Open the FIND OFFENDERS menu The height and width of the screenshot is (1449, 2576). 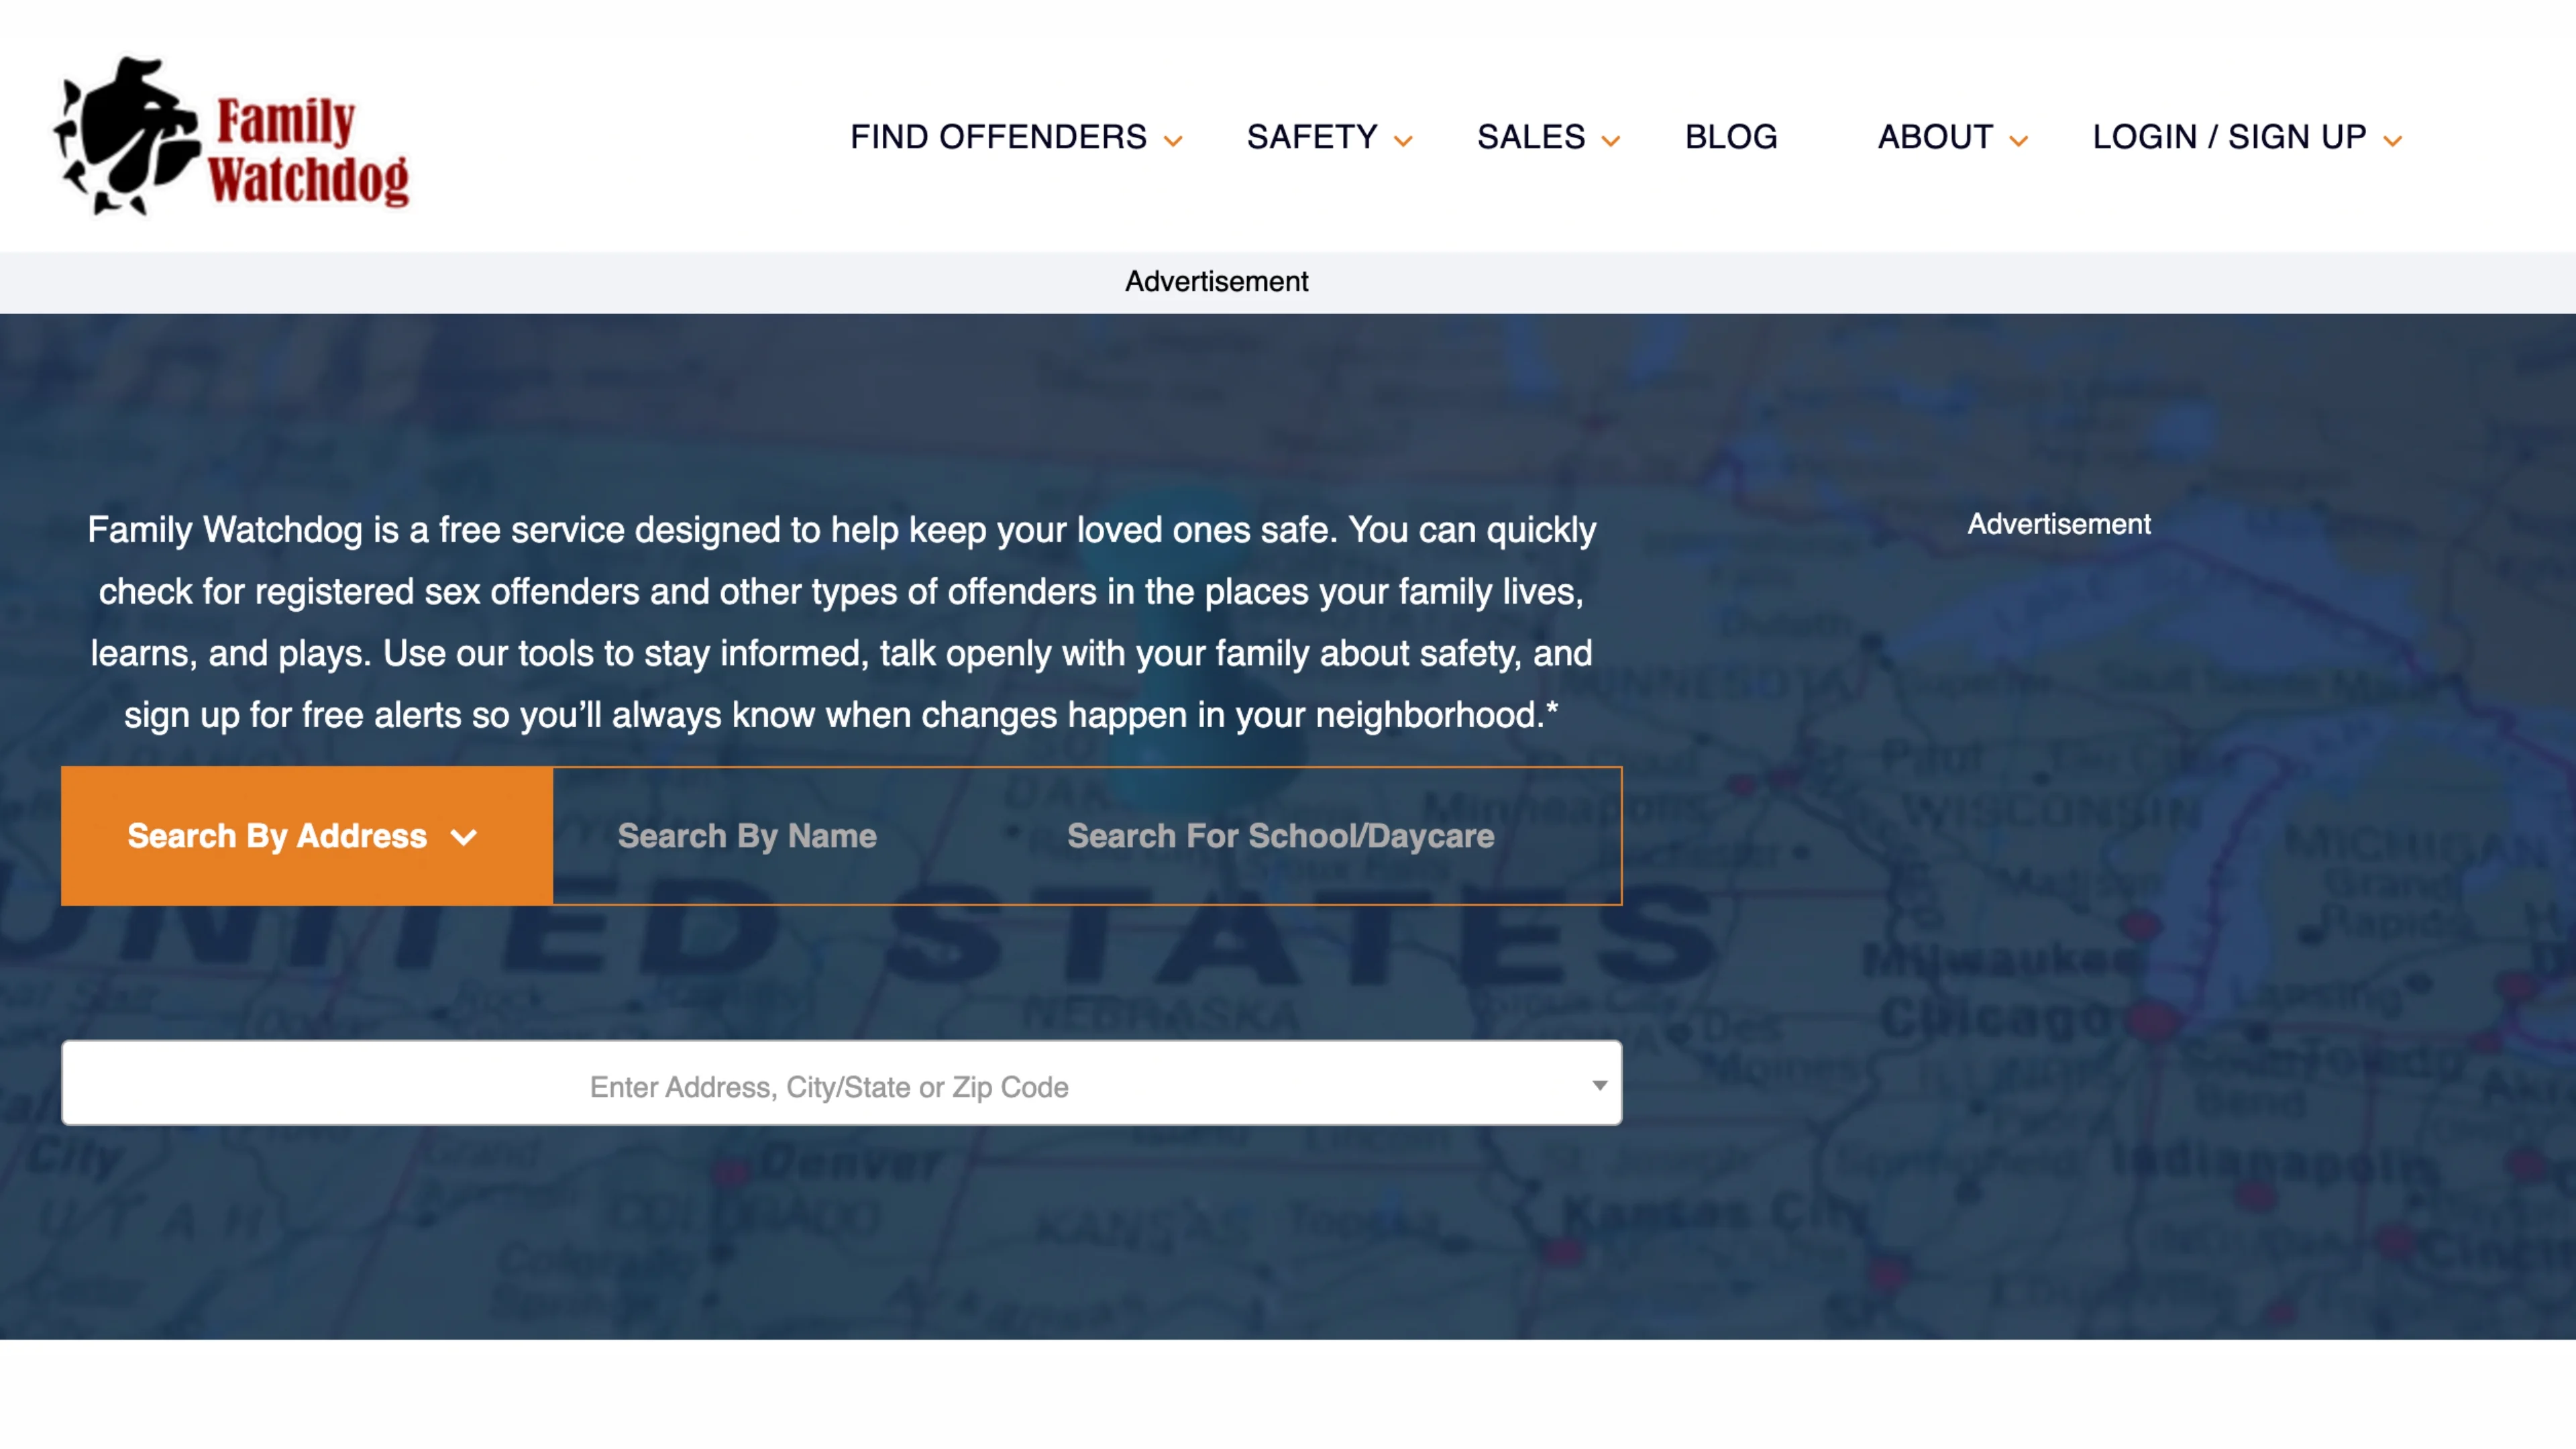[x=997, y=137]
